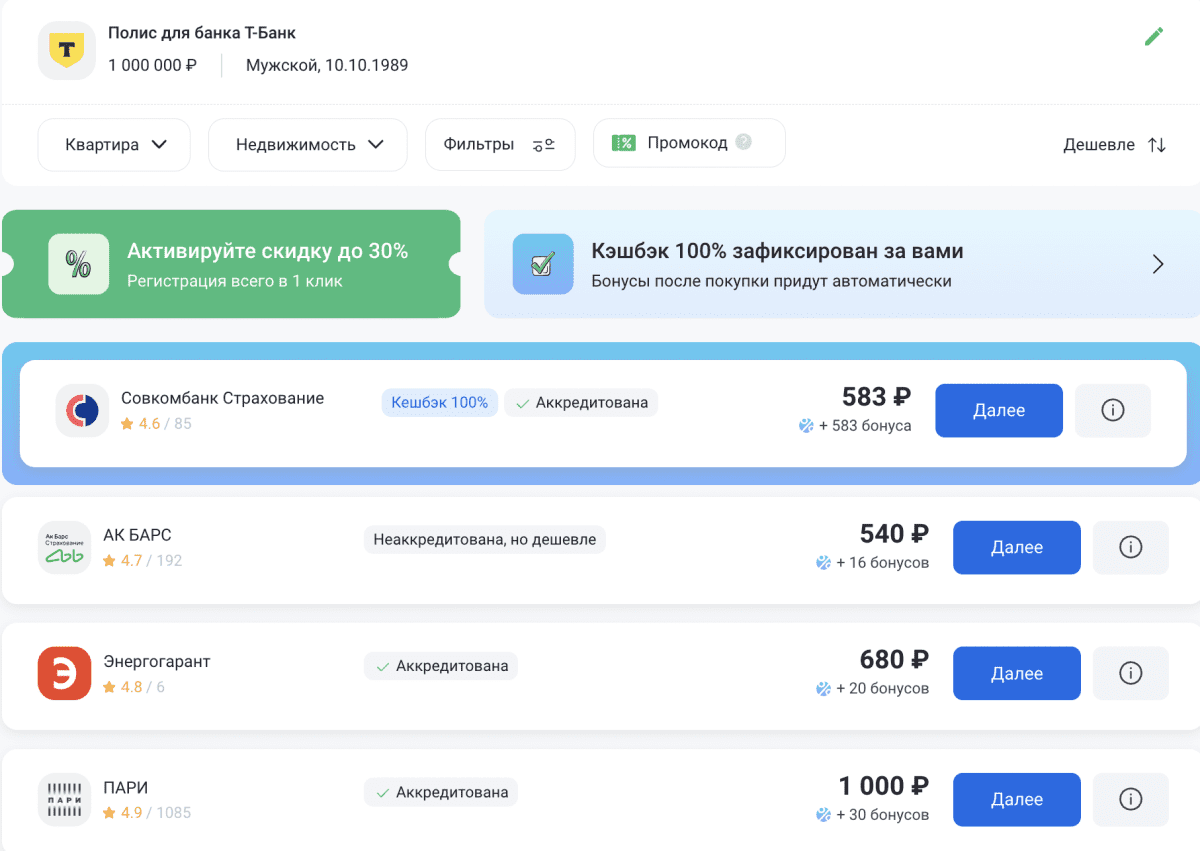Open info icon for ПАРИ offer
This screenshot has height=851, width=1200.
tap(1130, 800)
